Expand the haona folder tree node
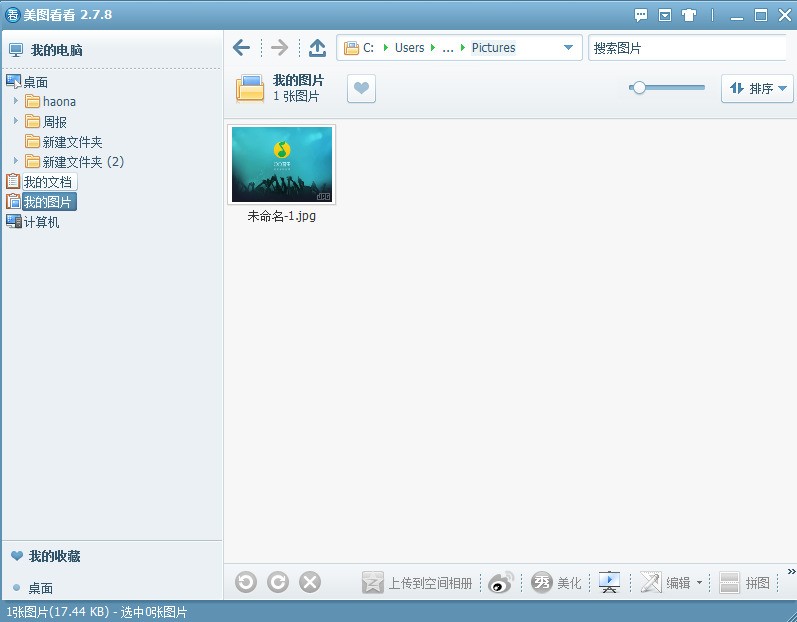797x622 pixels. click(16, 101)
